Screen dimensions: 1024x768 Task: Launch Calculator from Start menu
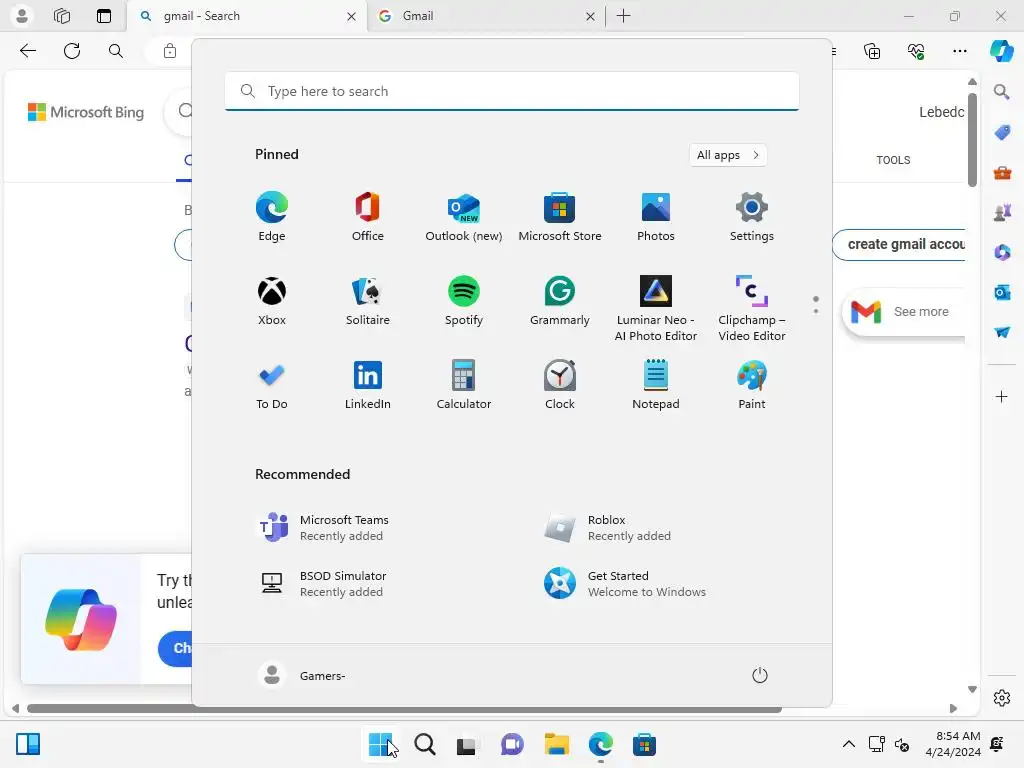(x=464, y=385)
